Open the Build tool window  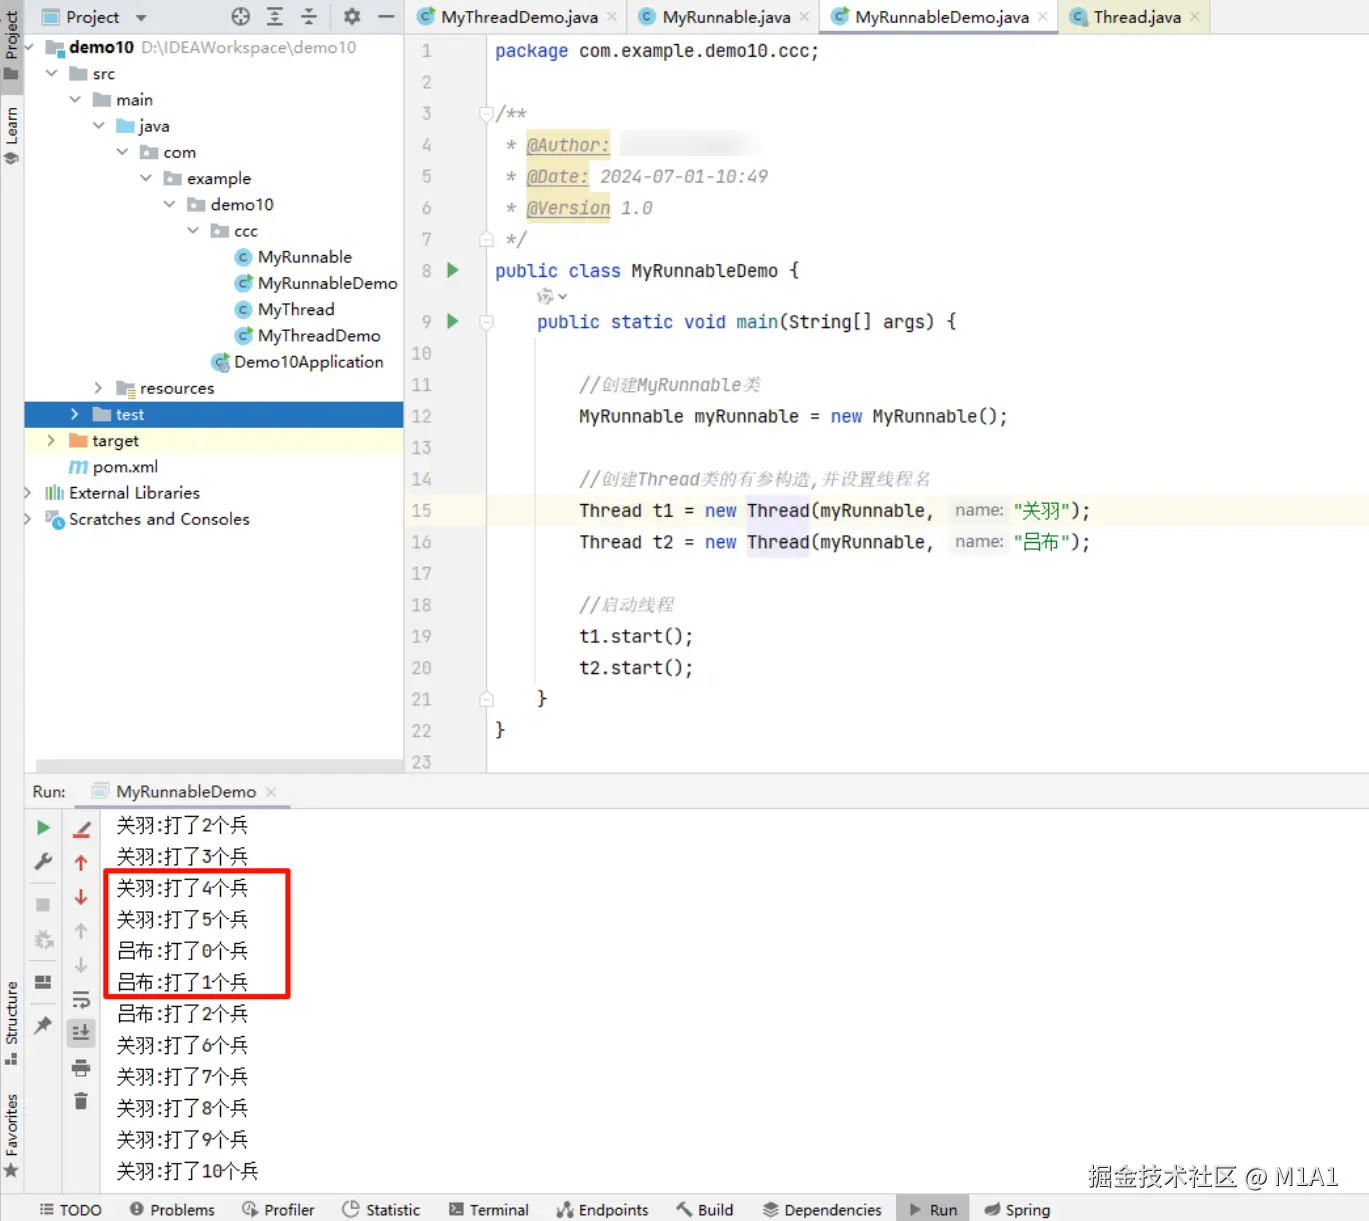705,1209
